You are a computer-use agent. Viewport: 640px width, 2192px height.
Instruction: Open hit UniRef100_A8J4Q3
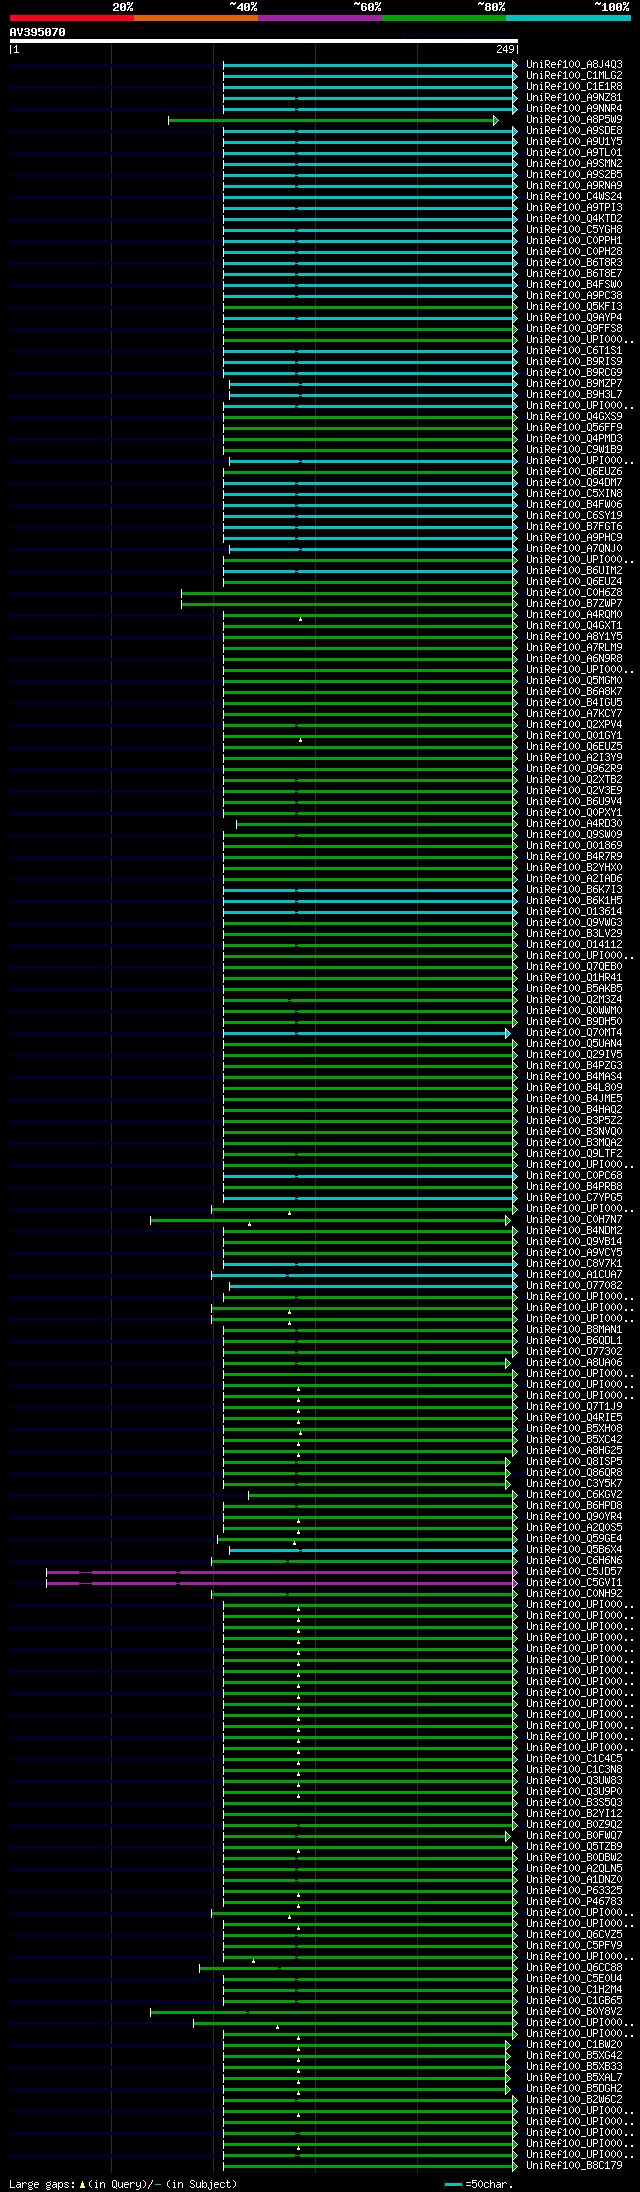tap(574, 64)
